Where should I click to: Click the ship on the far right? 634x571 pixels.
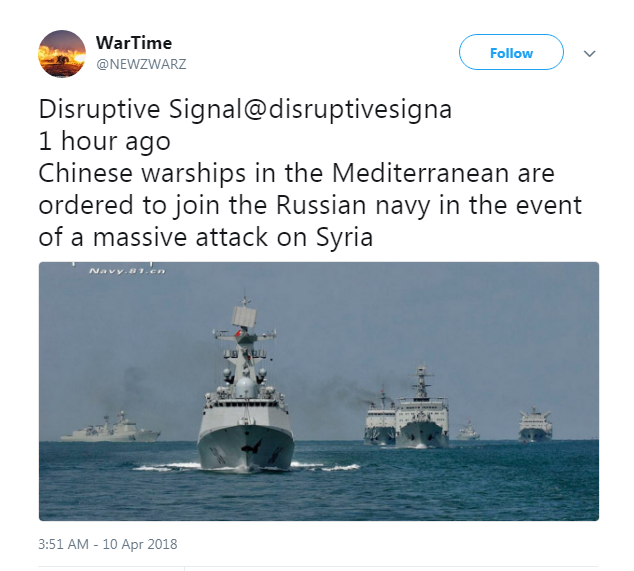click(535, 424)
